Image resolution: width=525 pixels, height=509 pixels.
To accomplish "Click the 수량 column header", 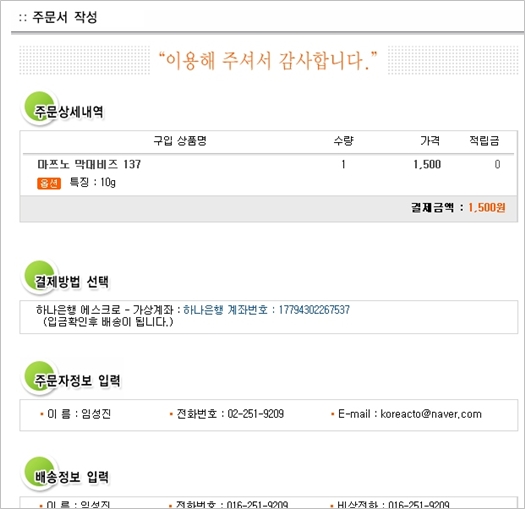I will (x=344, y=141).
